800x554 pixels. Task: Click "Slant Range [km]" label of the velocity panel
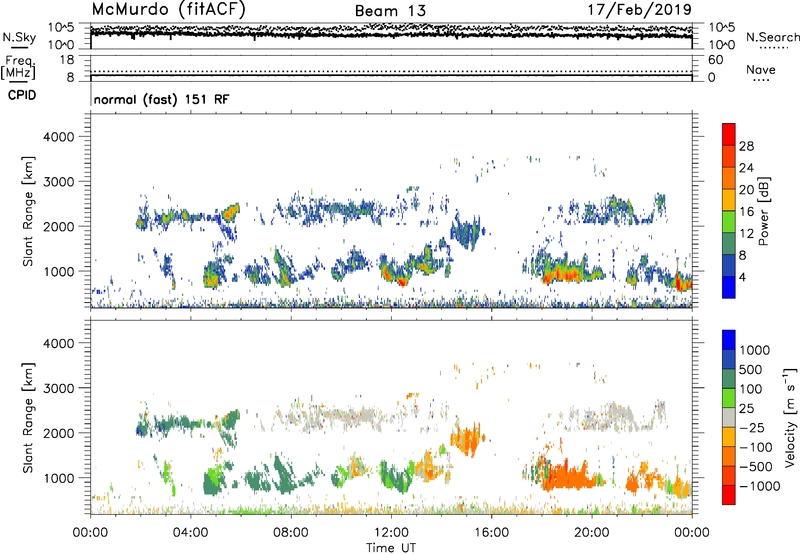pos(28,417)
